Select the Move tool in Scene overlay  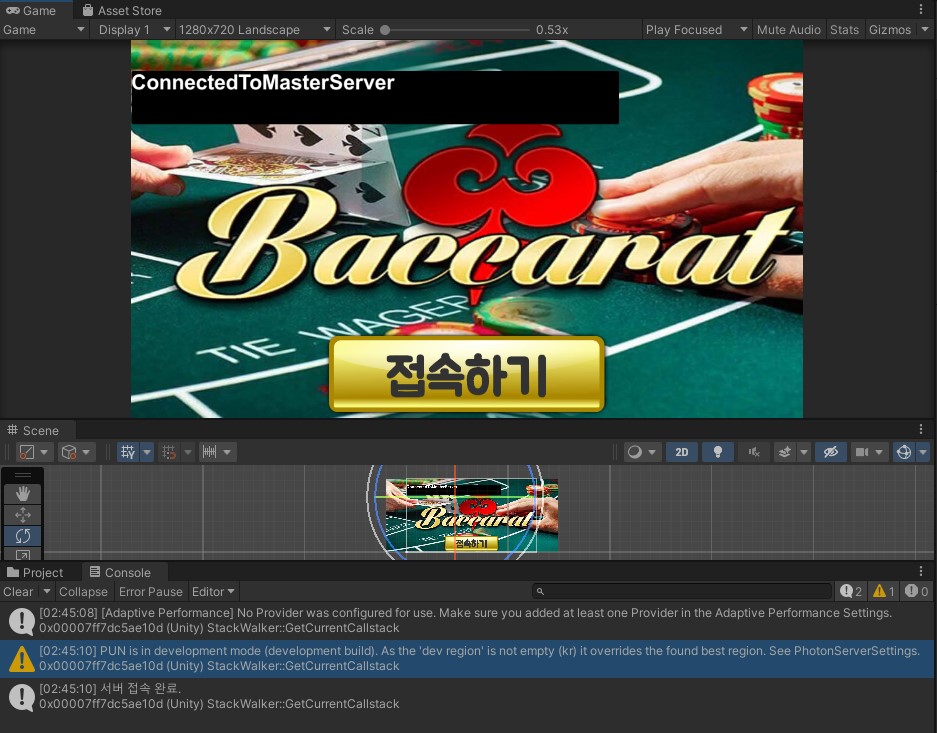pos(23,515)
